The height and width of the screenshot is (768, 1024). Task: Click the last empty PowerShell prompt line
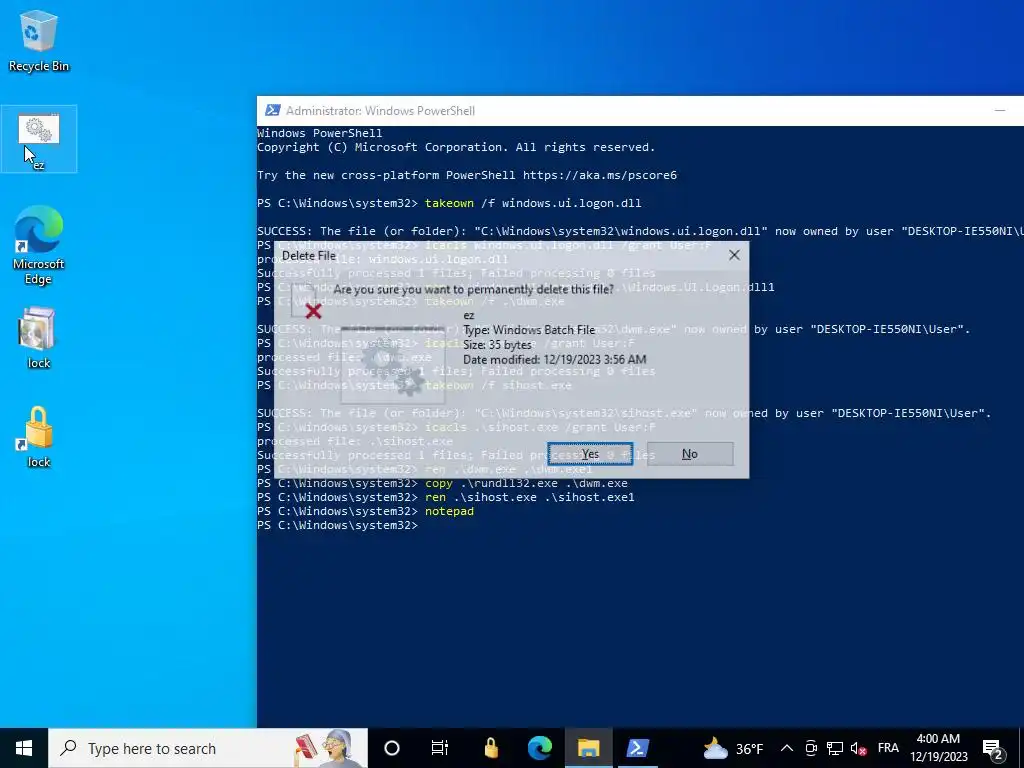click(338, 525)
